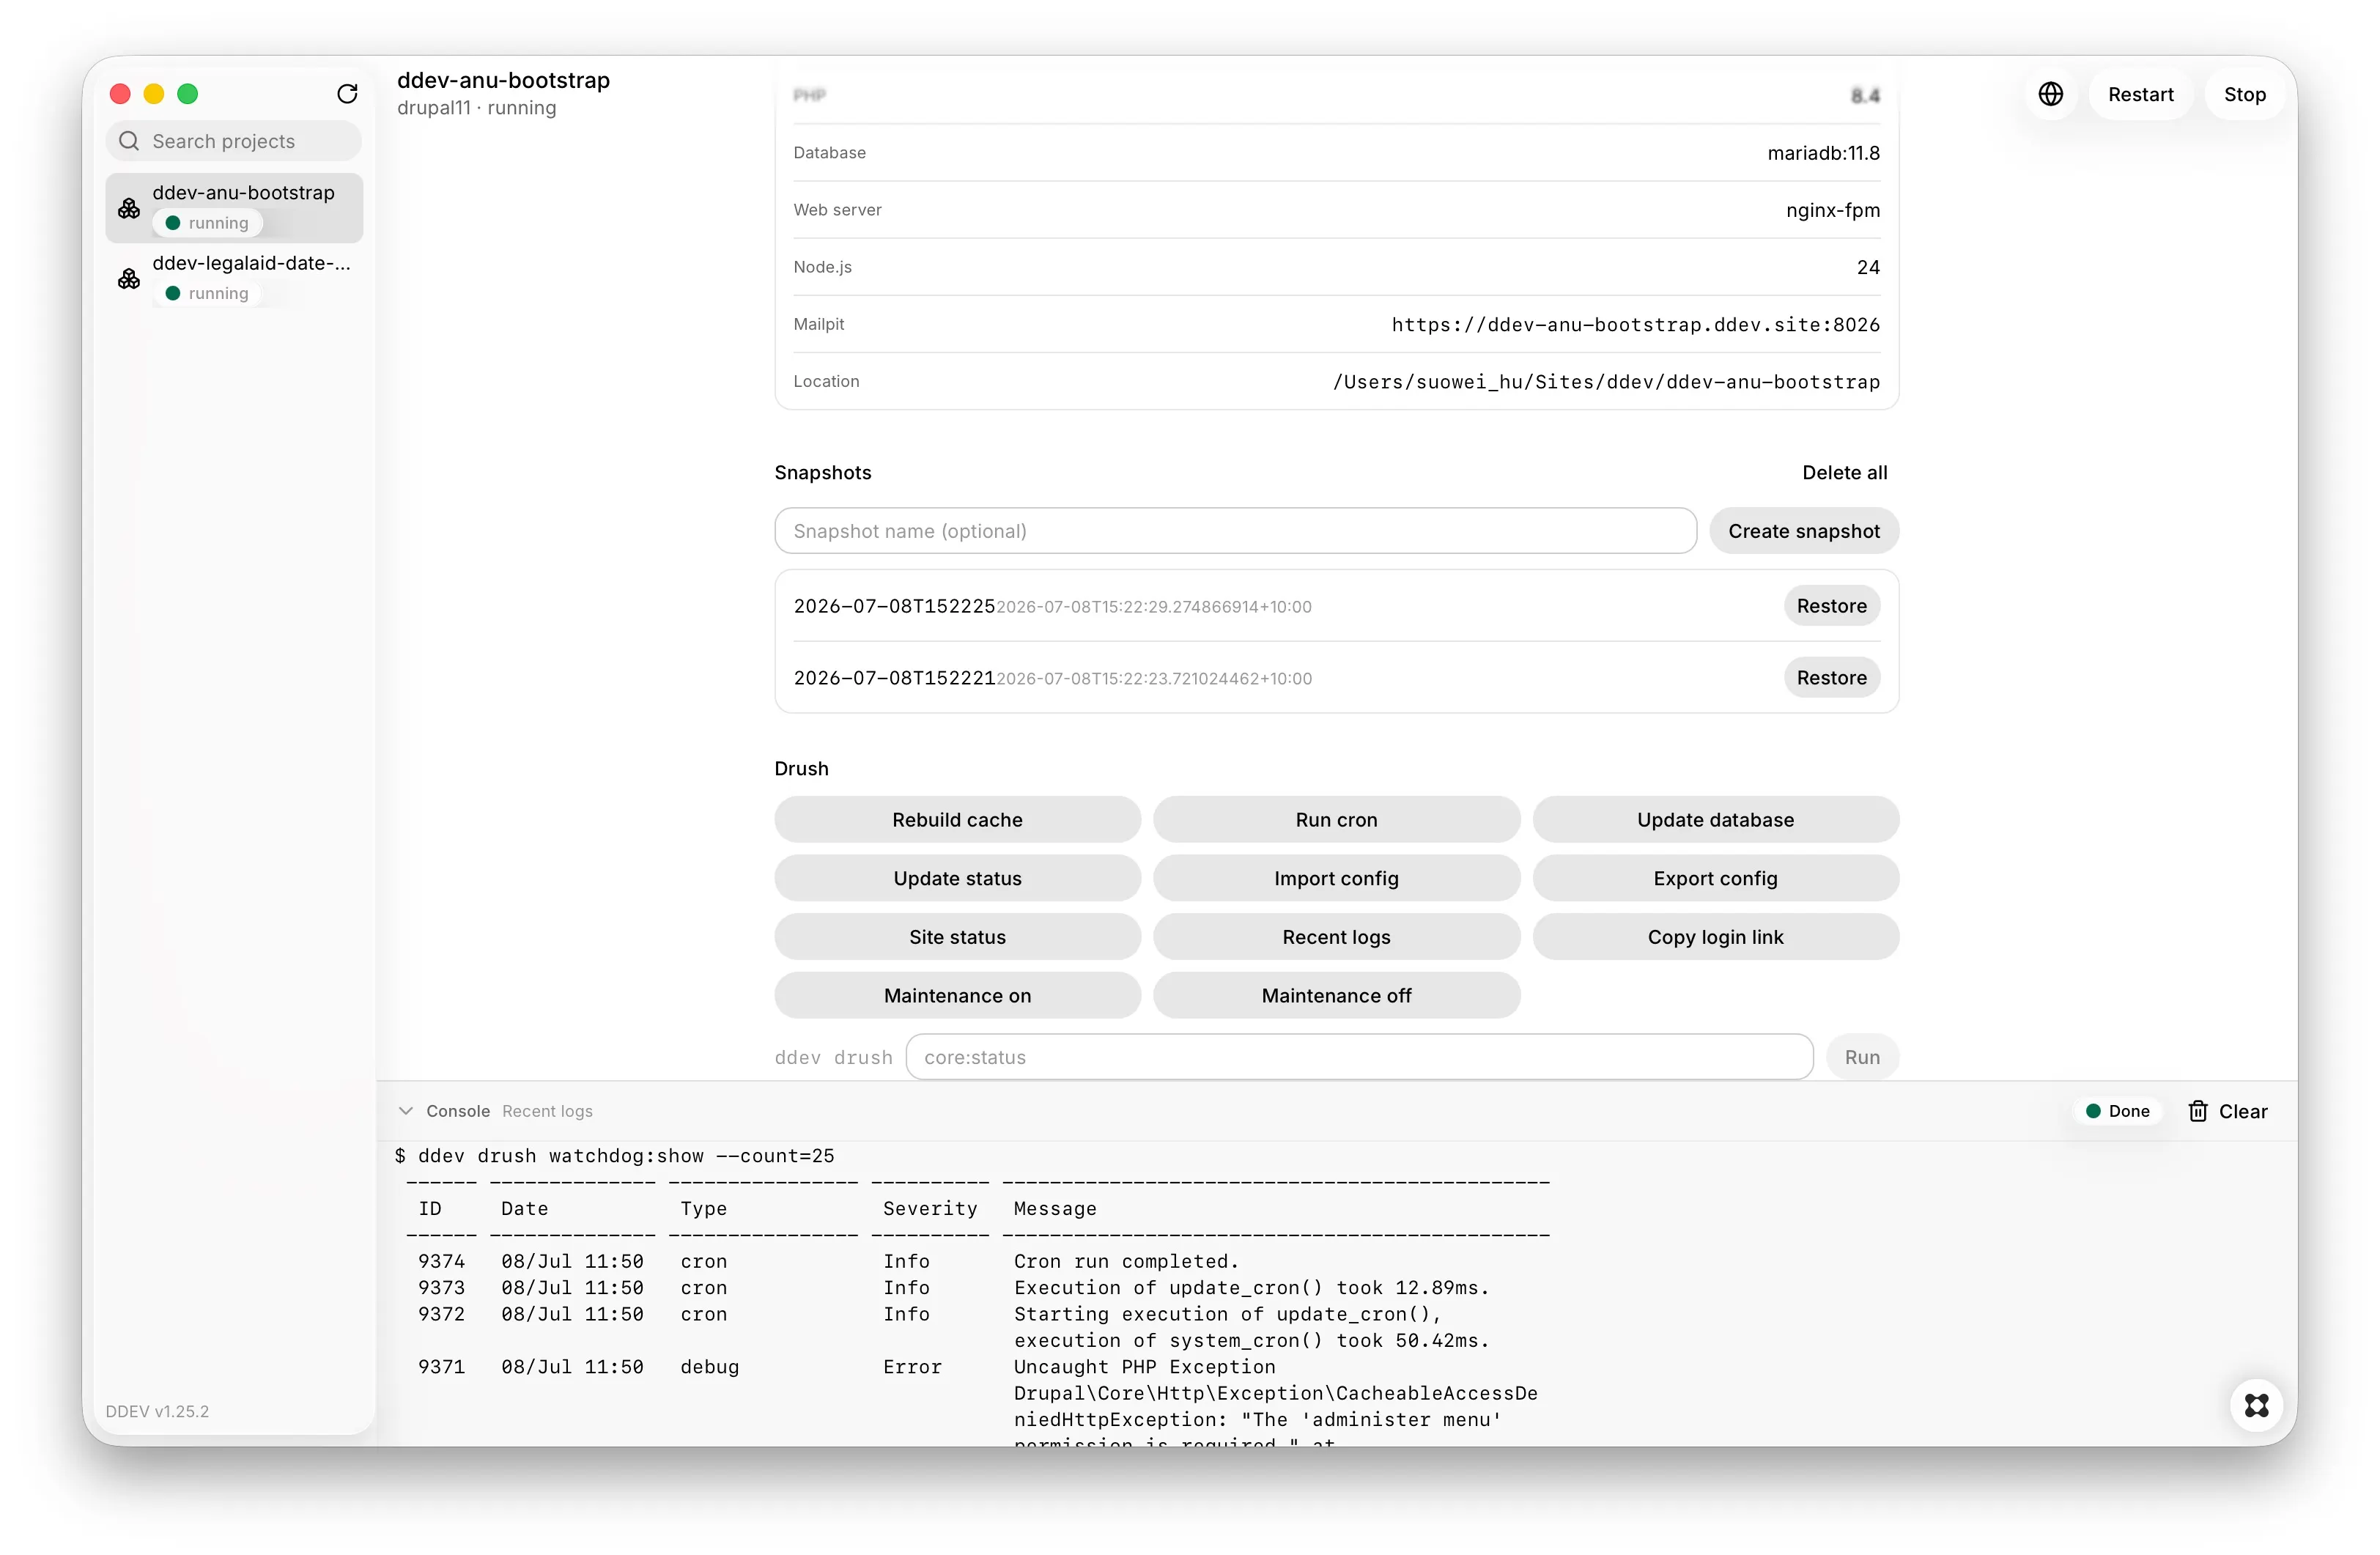The image size is (2380, 1555).
Task: Open the floating button at bottom right
Action: pyautogui.click(x=2256, y=1405)
